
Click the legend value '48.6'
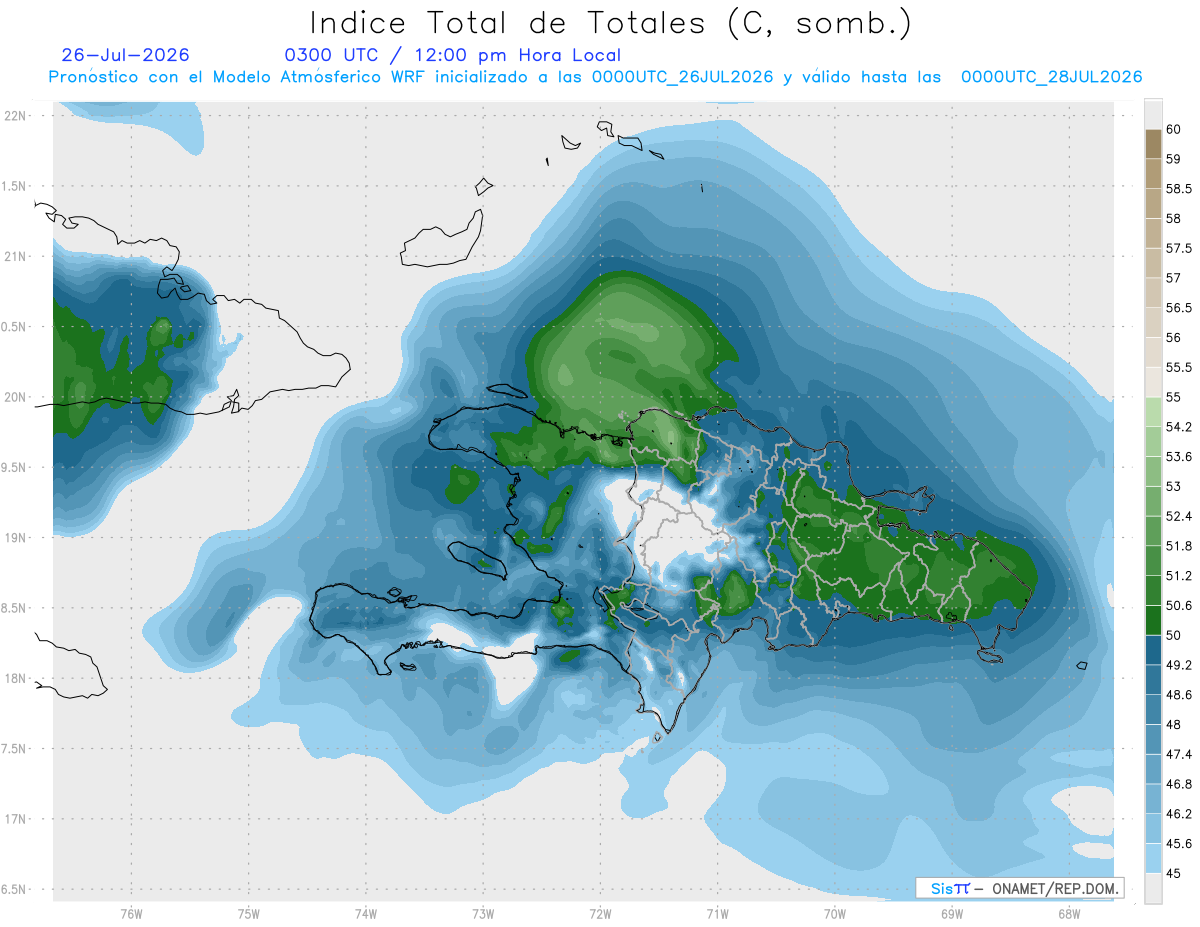(x=1179, y=695)
